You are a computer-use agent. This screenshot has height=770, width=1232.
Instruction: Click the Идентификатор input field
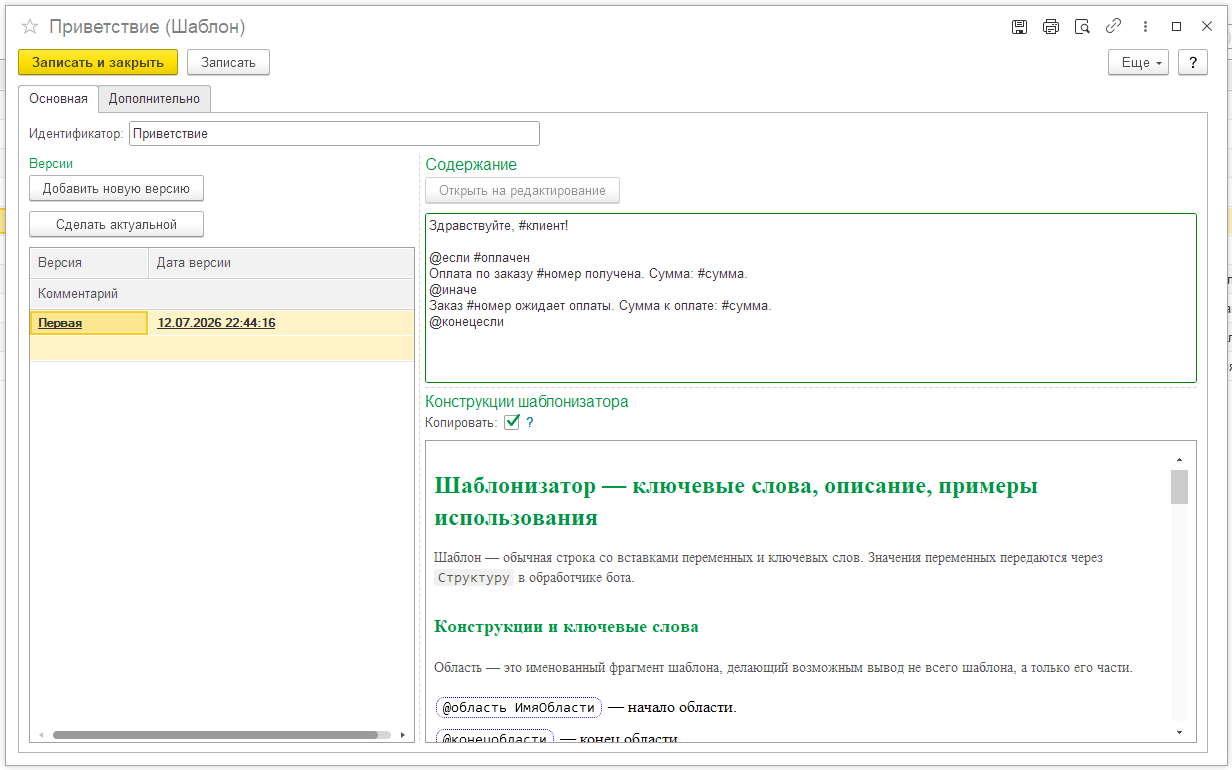pyautogui.click(x=334, y=133)
